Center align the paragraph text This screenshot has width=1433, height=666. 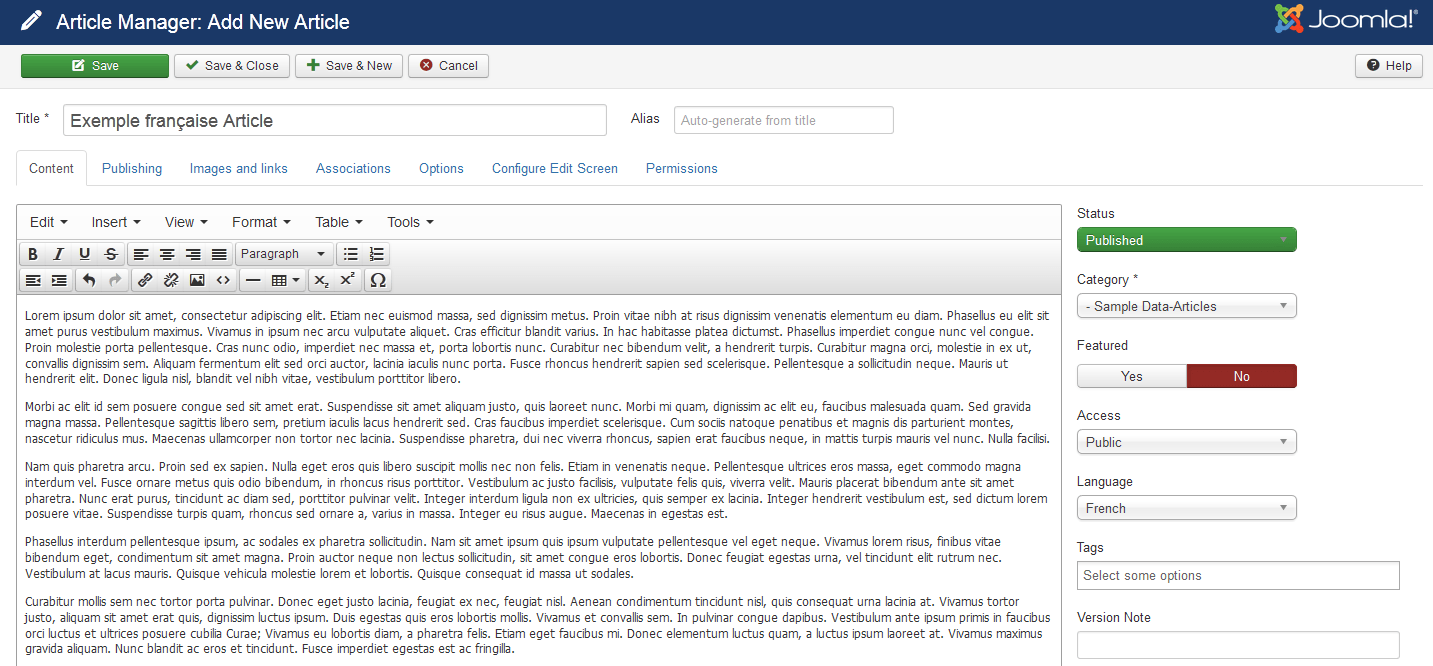point(167,254)
